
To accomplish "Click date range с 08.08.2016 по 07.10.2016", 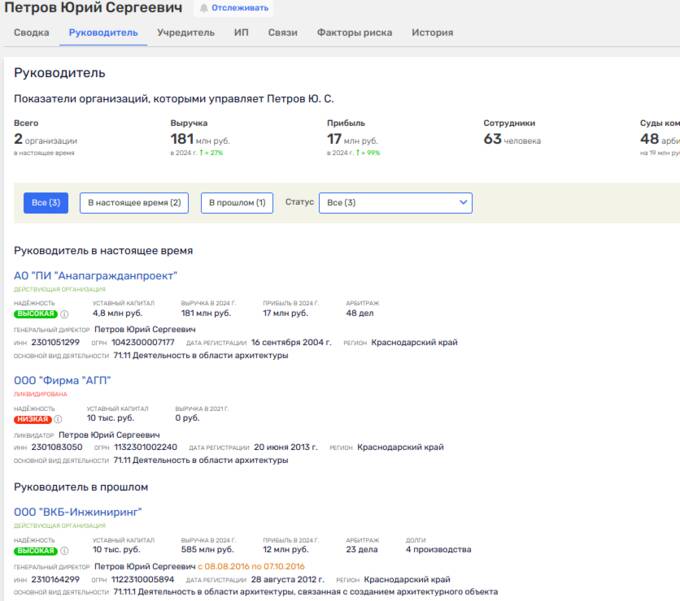I will point(251,566).
